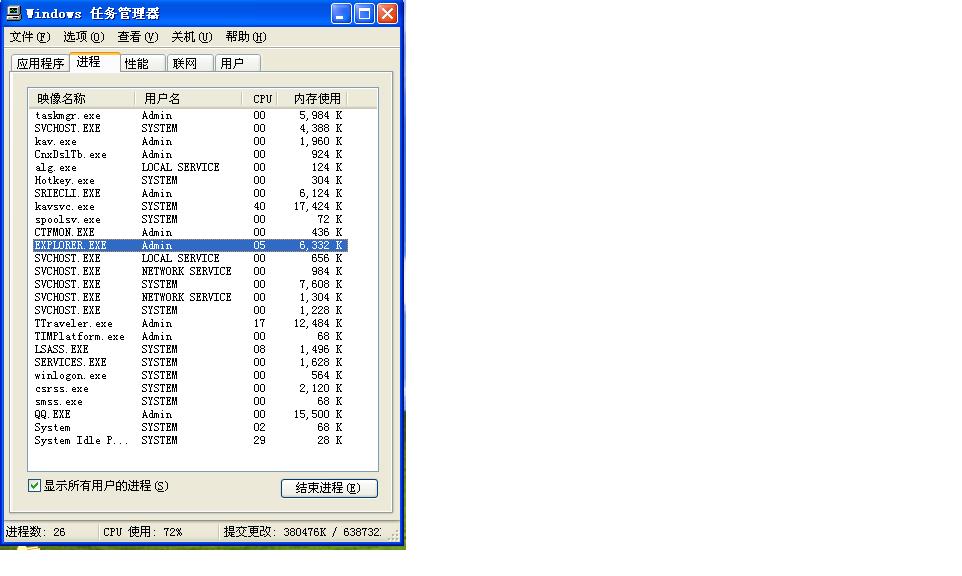The height and width of the screenshot is (576, 962).
Task: Sort by 用户名 column header
Action: pos(188,99)
